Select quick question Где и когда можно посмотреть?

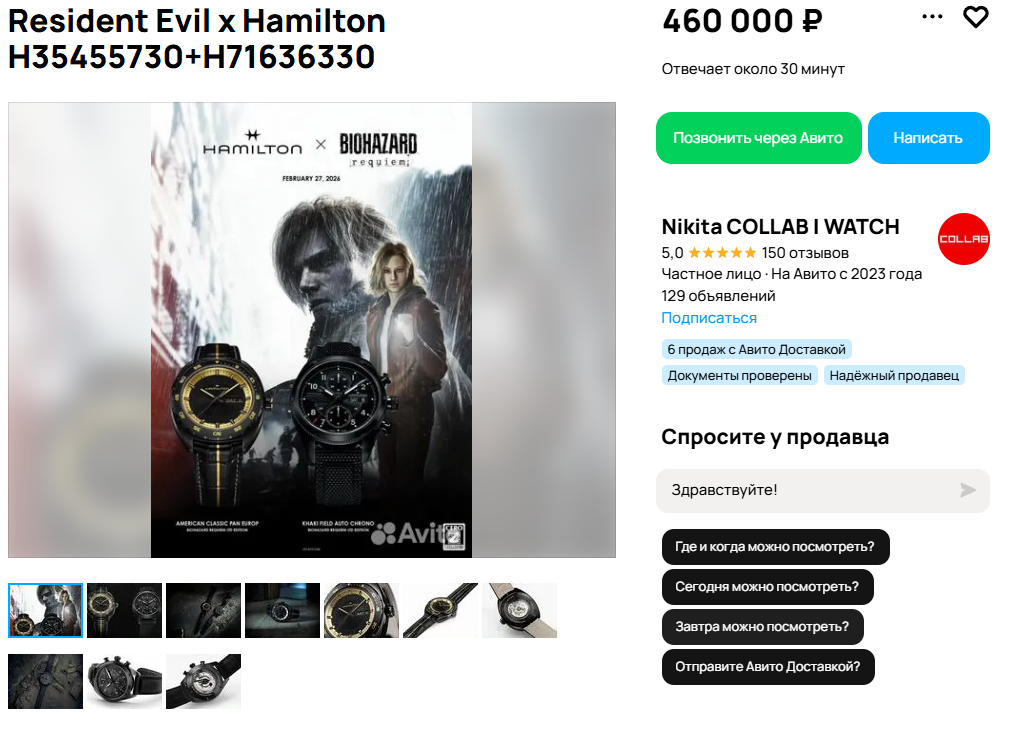(x=775, y=547)
